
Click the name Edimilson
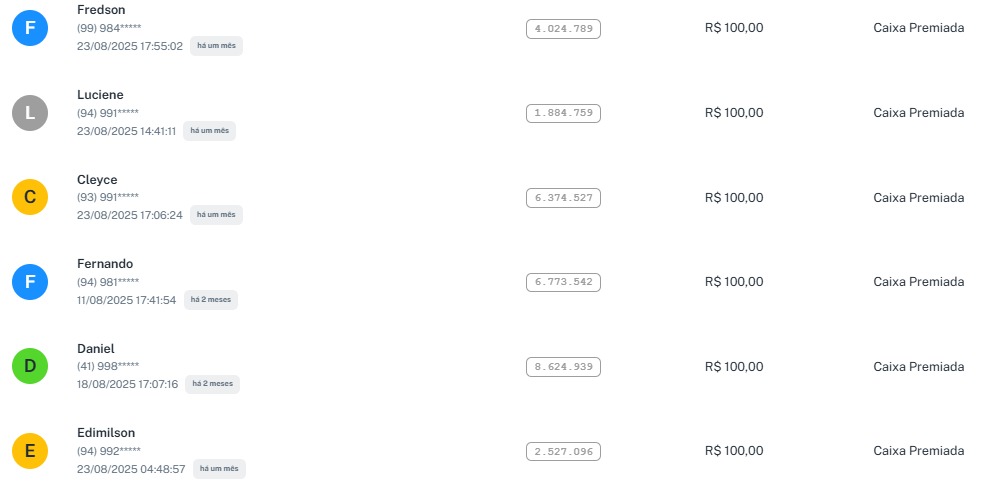point(107,433)
